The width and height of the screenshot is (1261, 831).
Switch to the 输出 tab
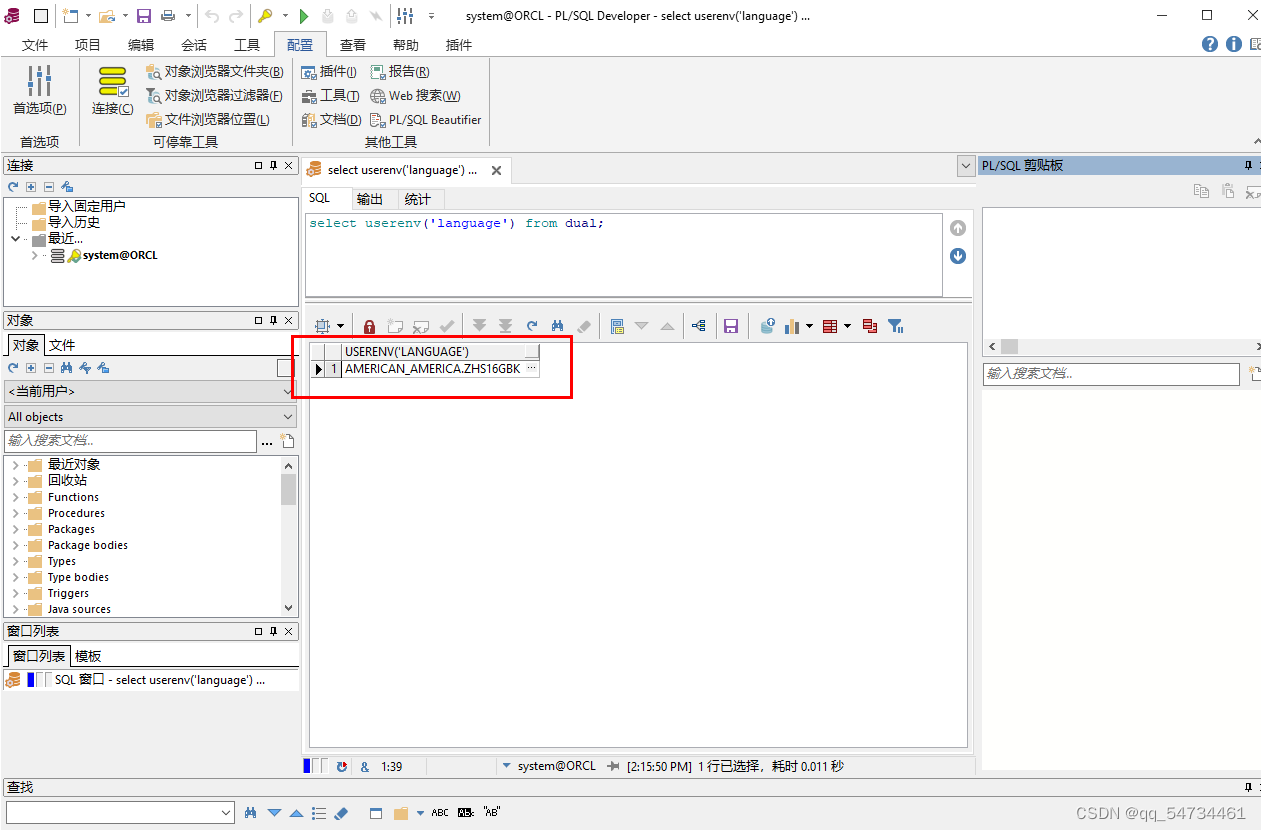pyautogui.click(x=370, y=199)
